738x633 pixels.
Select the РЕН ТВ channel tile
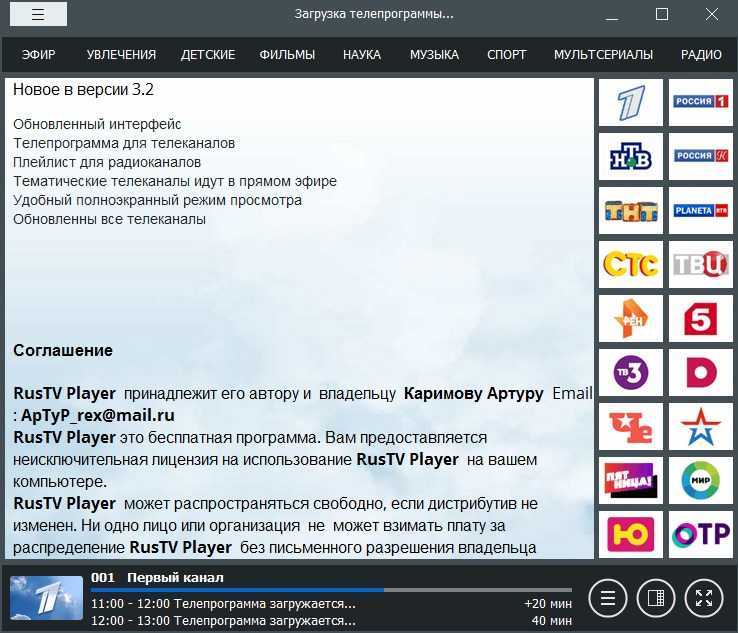[631, 319]
